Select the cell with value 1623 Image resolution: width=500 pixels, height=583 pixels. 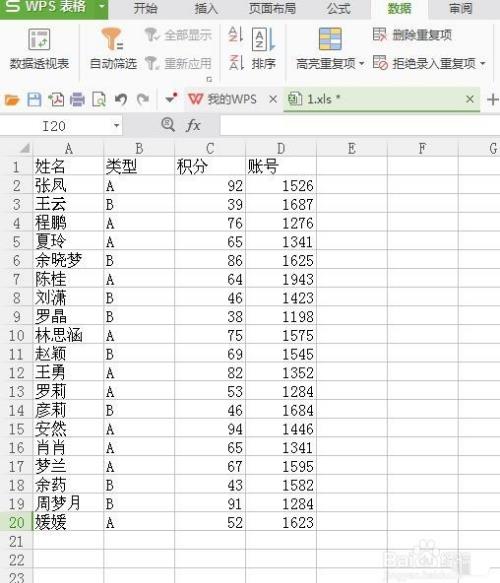281,522
